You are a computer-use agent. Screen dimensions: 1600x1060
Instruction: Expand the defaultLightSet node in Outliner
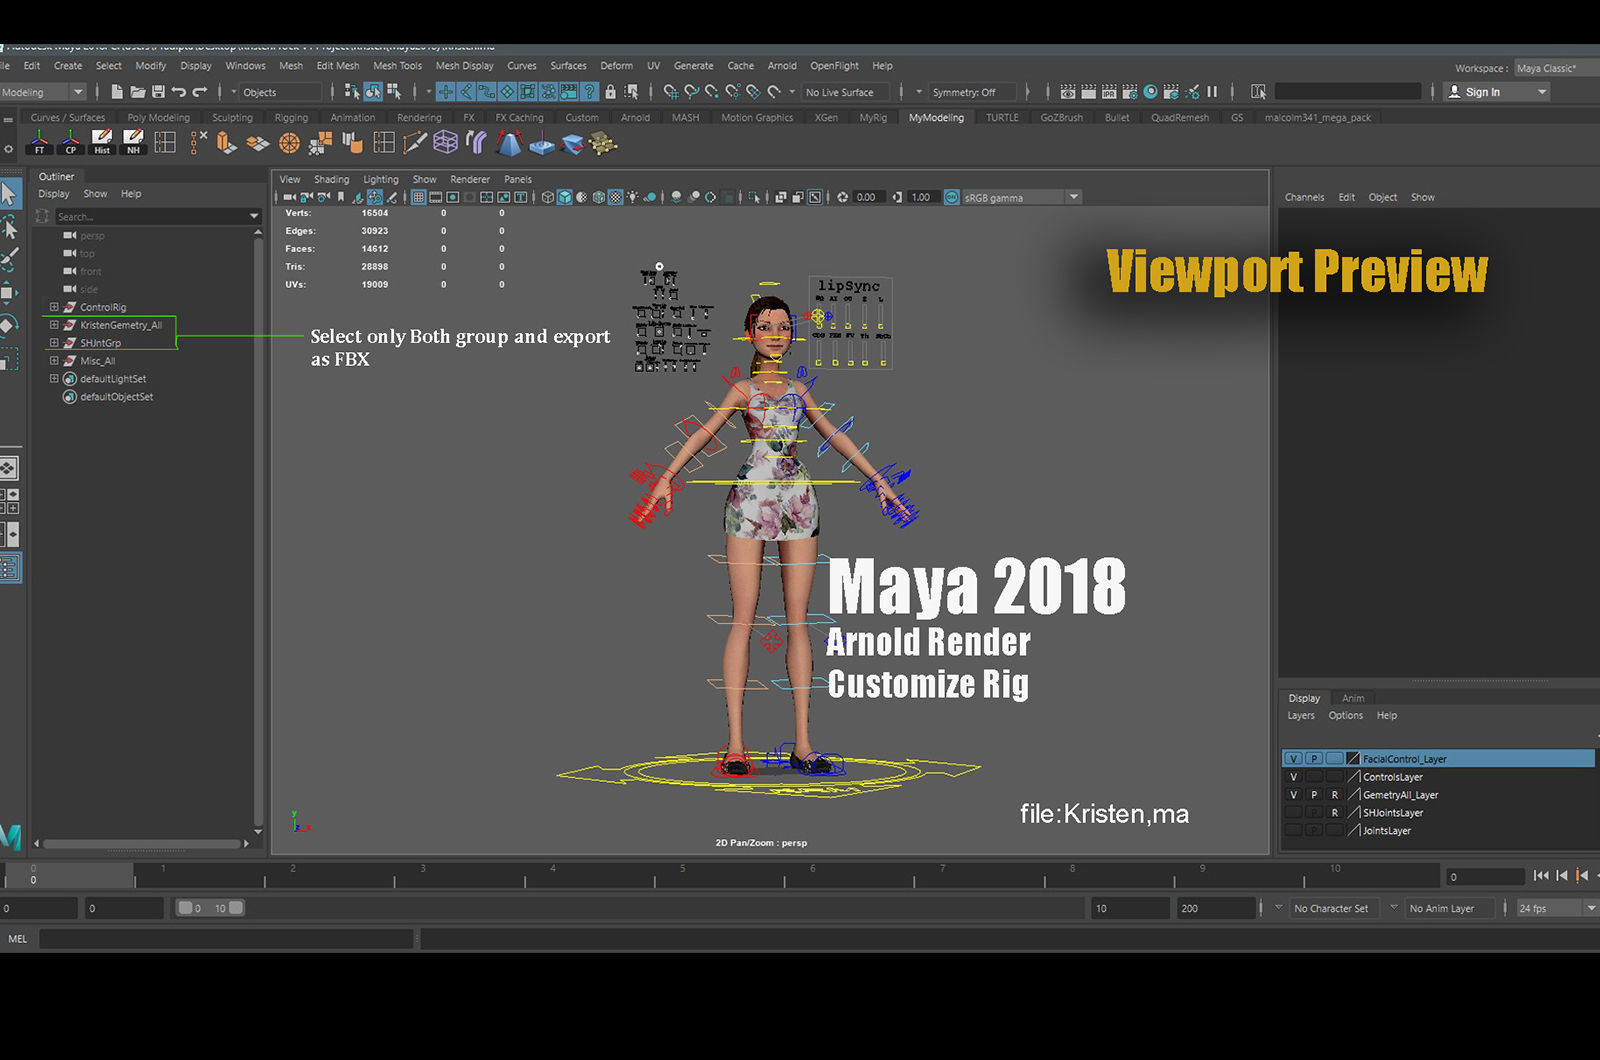(x=54, y=379)
